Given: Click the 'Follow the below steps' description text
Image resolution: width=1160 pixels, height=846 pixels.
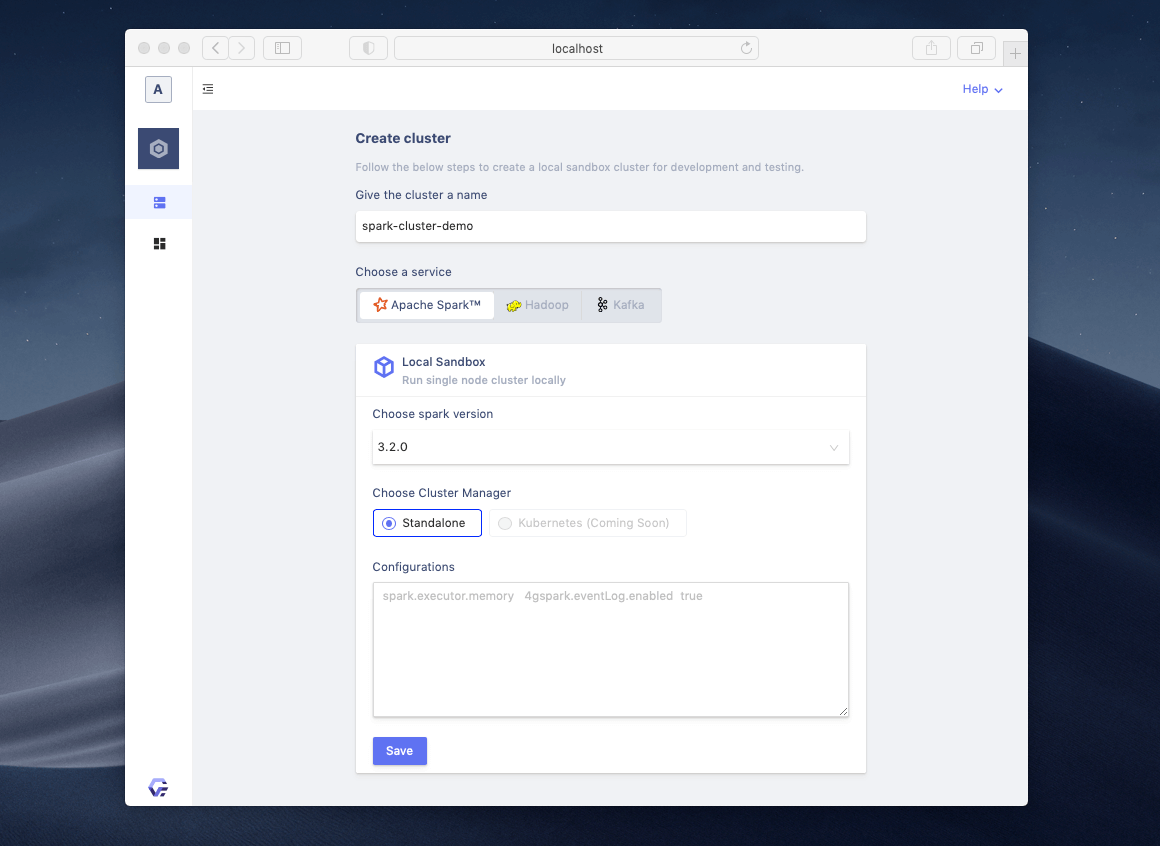Looking at the screenshot, I should 579,167.
